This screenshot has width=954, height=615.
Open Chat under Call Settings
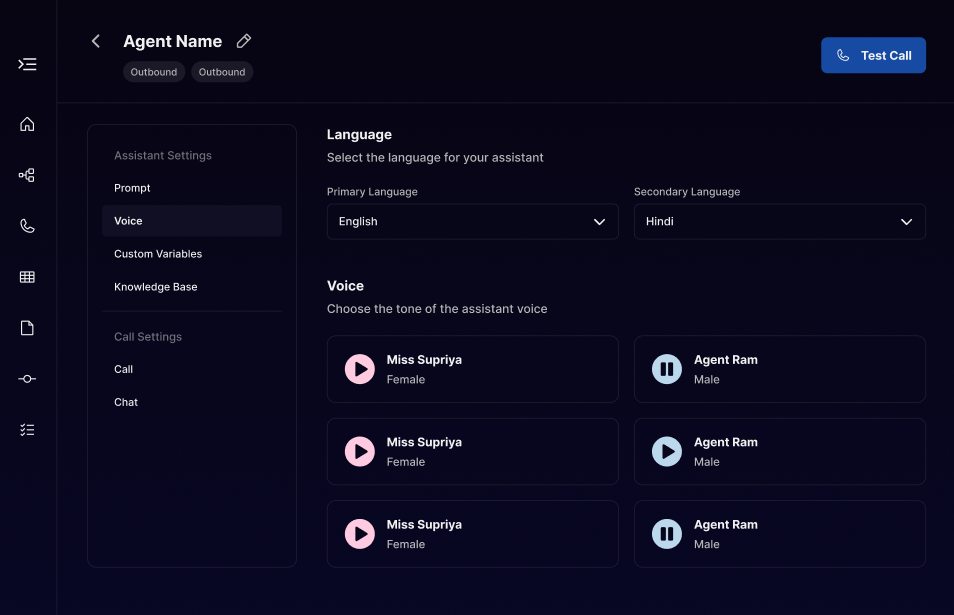tap(126, 402)
